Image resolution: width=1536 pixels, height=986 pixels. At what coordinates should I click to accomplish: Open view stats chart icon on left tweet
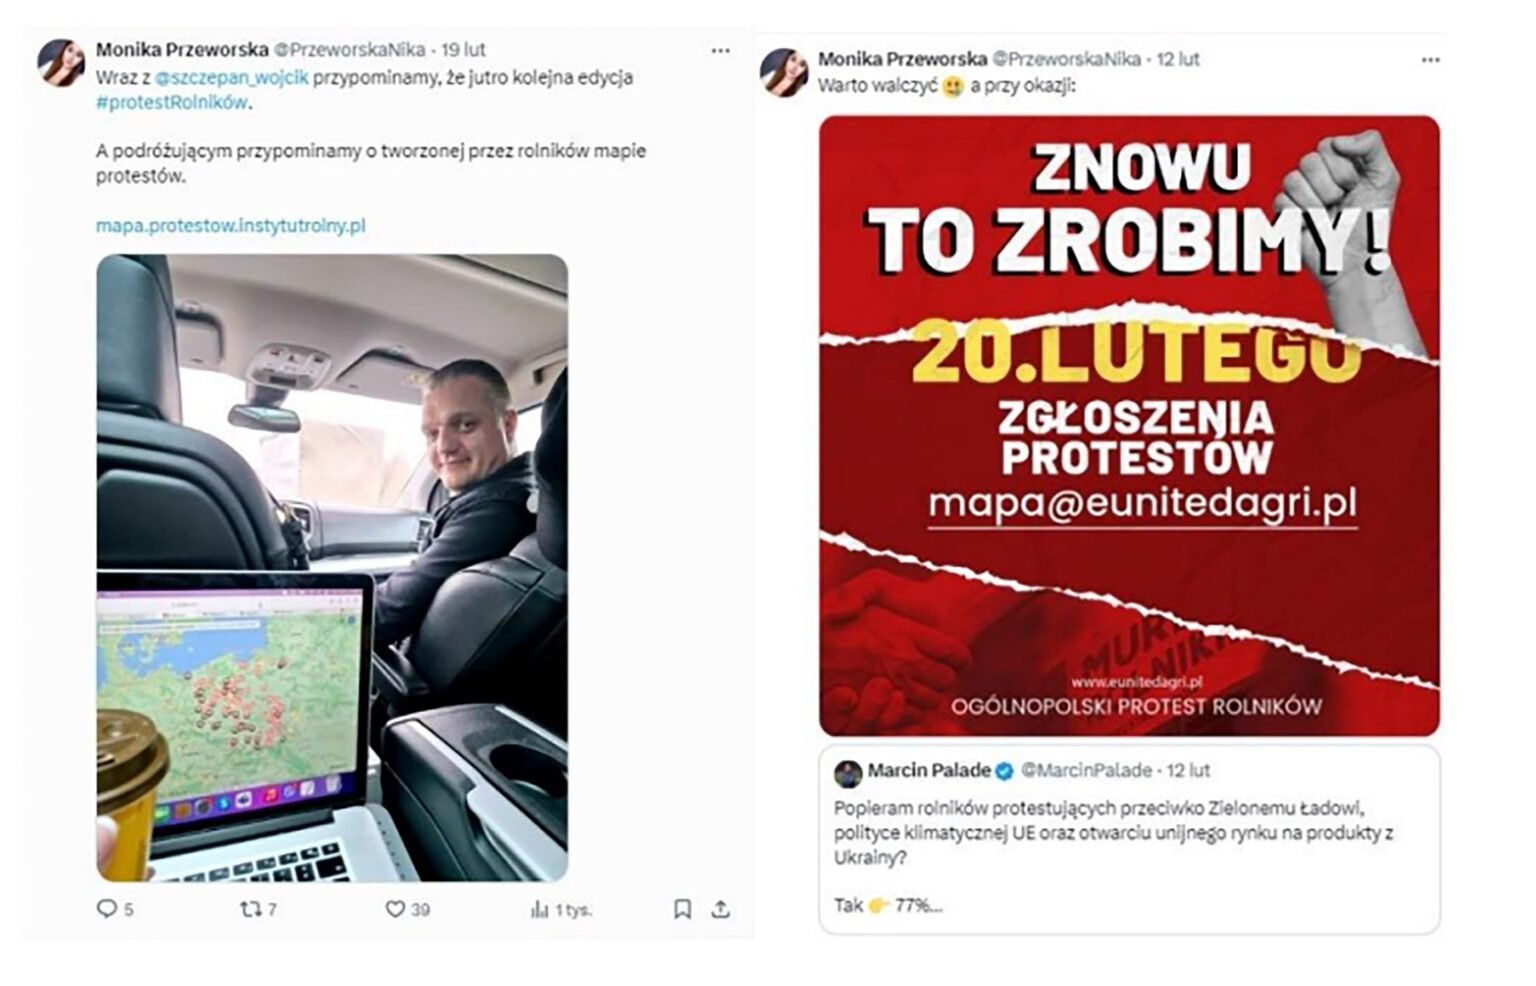tap(540, 909)
